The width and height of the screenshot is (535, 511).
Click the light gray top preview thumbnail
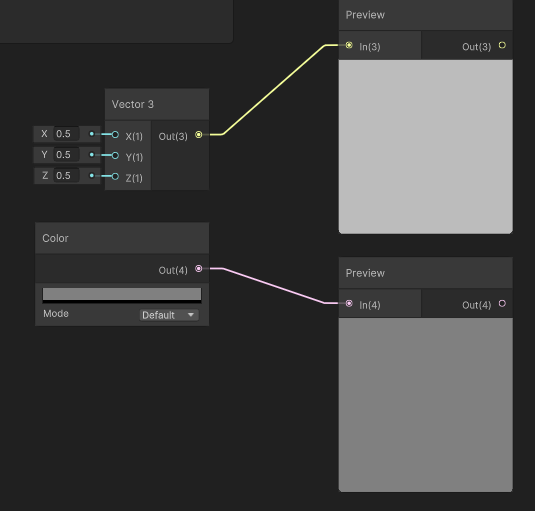pos(425,147)
